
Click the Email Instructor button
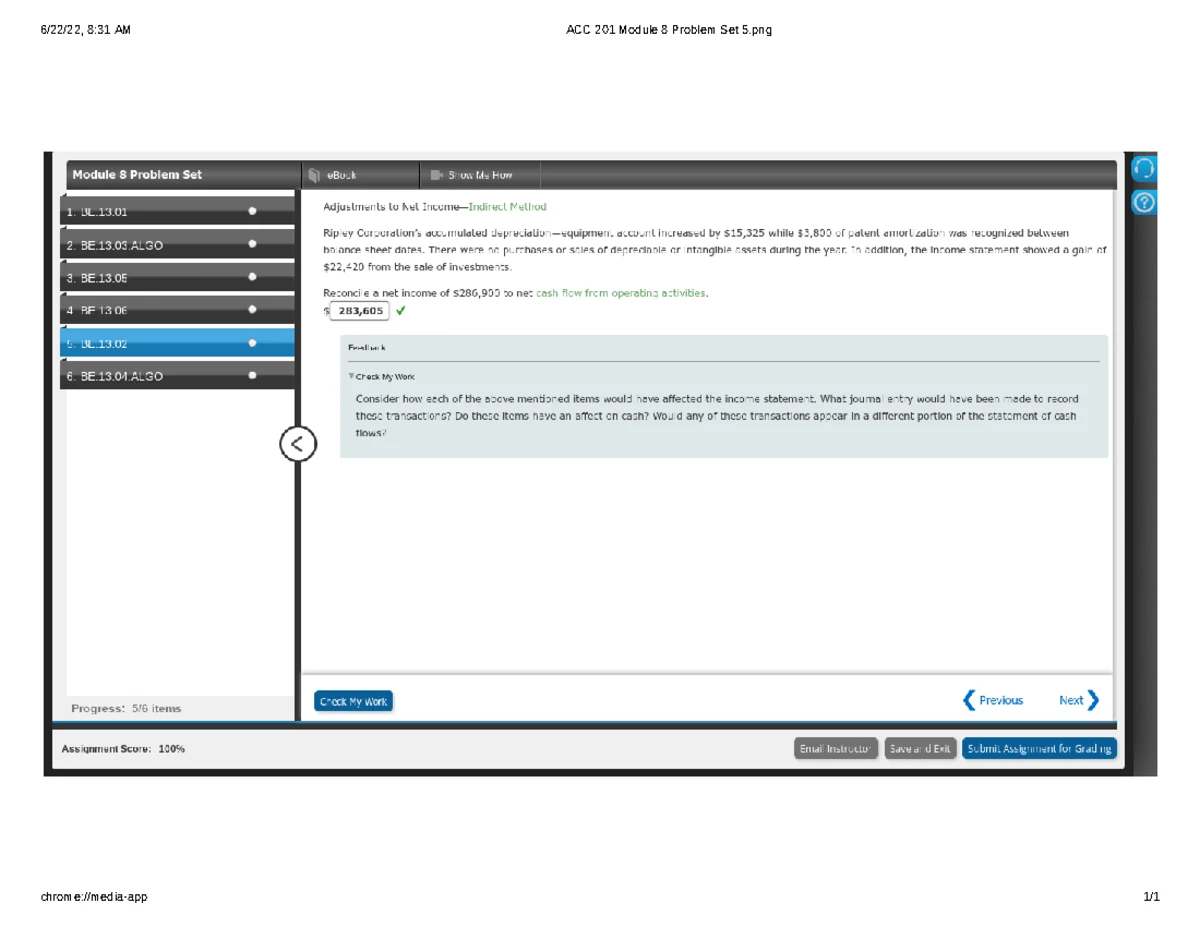pyautogui.click(x=836, y=749)
